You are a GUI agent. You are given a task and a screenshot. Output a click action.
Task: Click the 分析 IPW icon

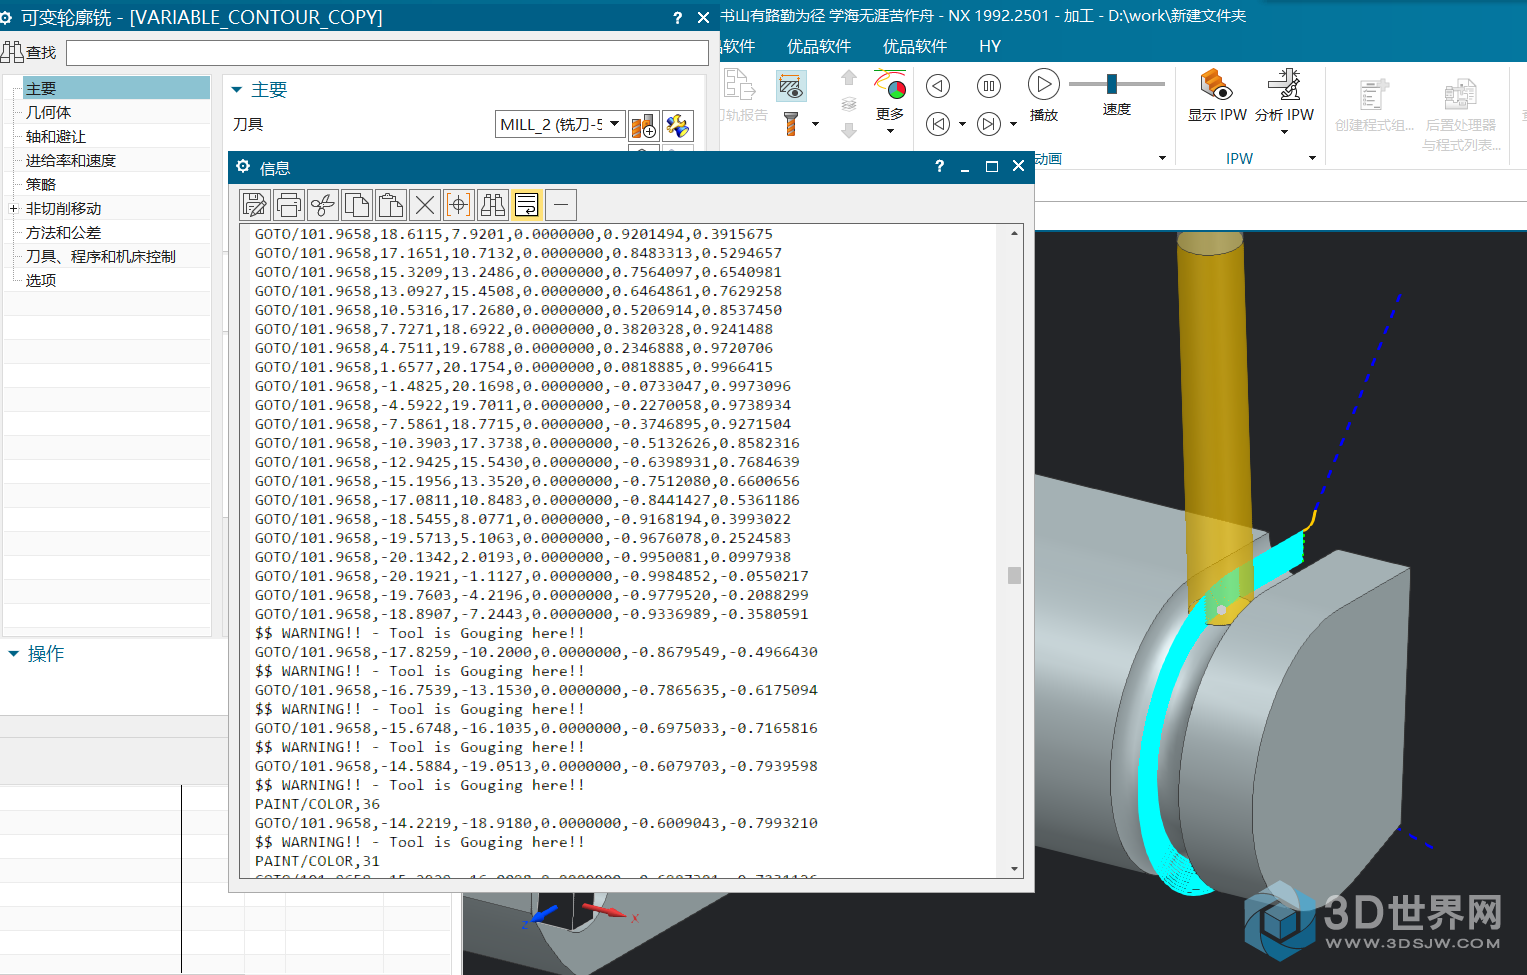(x=1285, y=84)
